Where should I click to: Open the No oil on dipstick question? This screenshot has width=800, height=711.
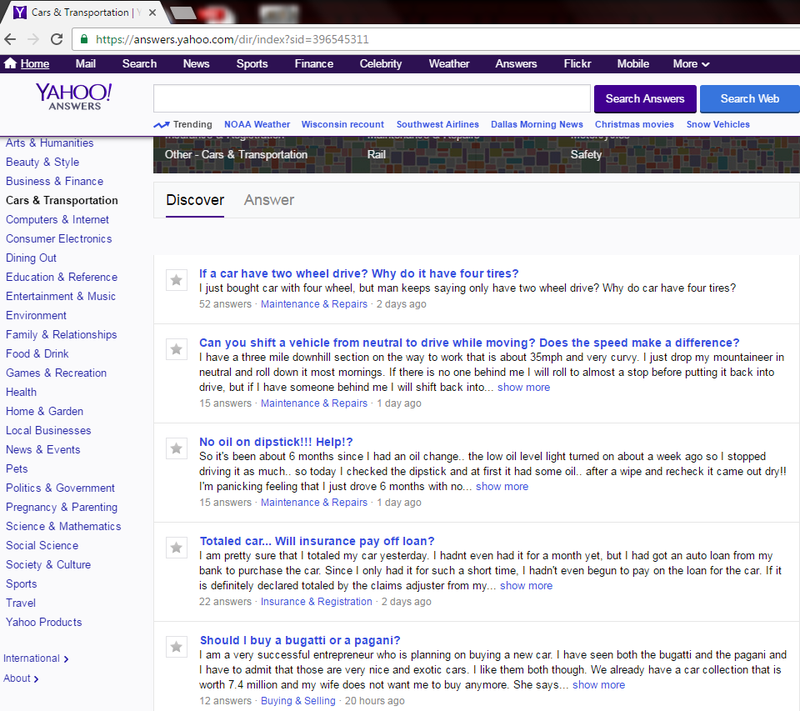click(276, 442)
